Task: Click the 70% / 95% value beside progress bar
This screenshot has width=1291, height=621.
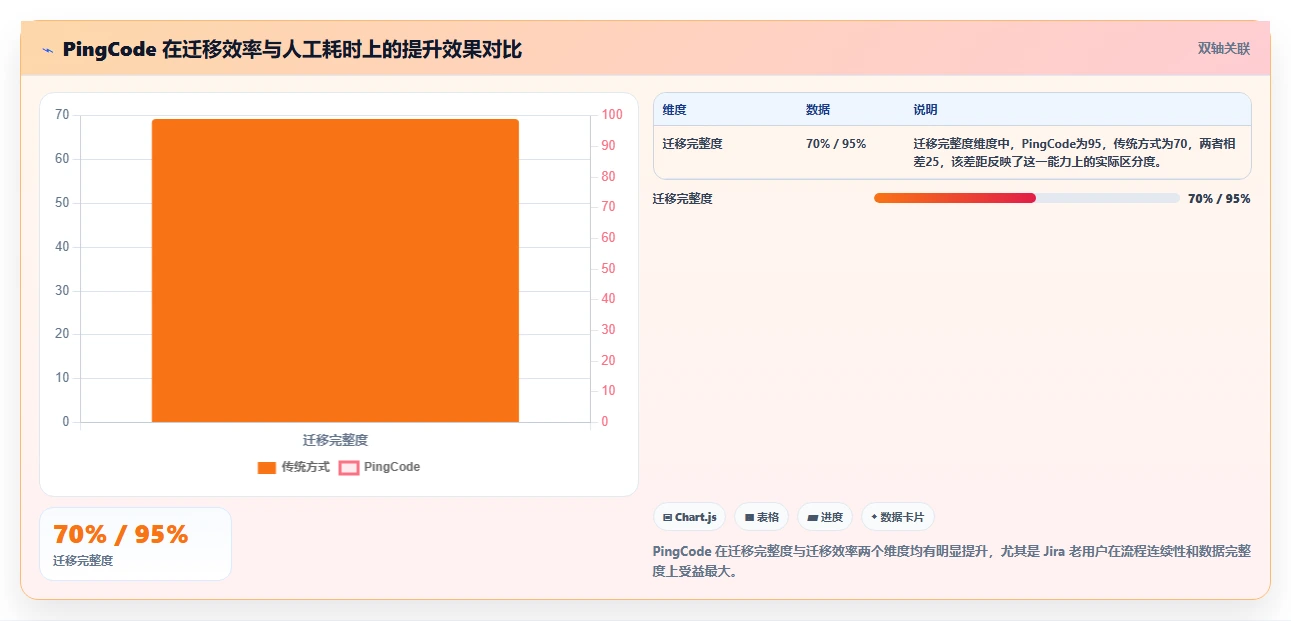Action: point(1219,199)
